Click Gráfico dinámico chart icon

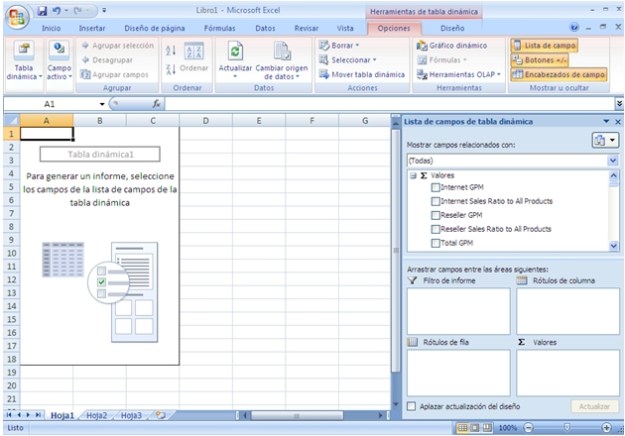(422, 46)
